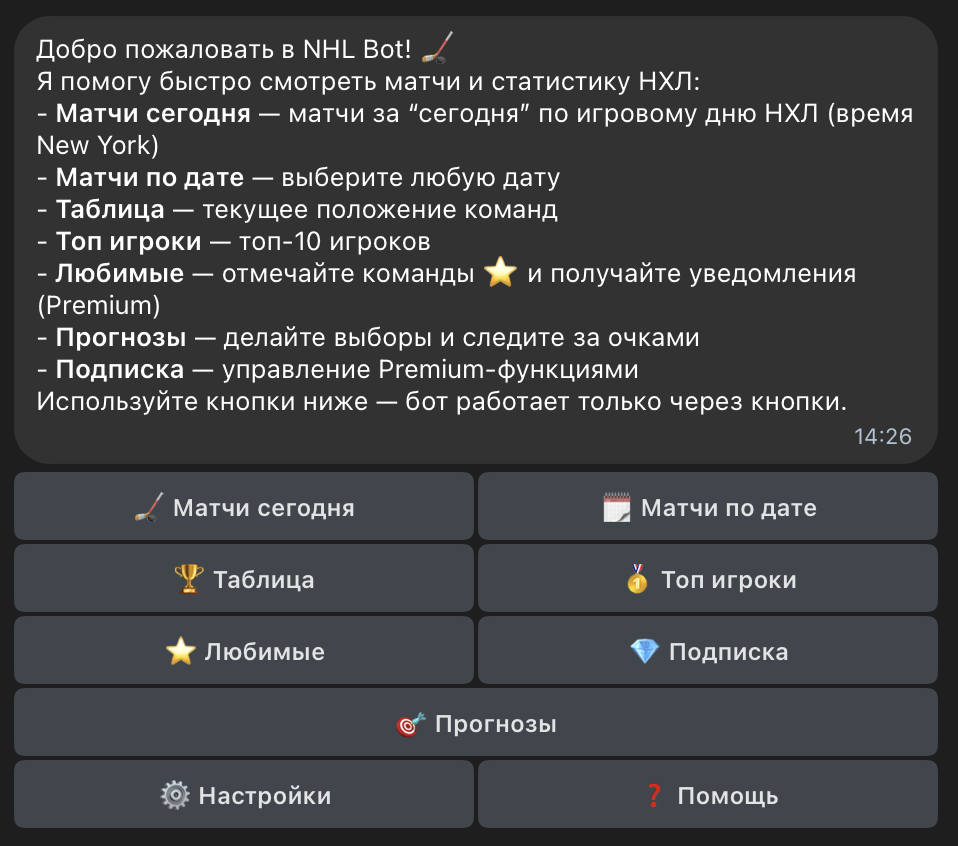Viewport: 958px width, 846px height.
Task: Show standings via the Таблица button
Action: [x=244, y=580]
